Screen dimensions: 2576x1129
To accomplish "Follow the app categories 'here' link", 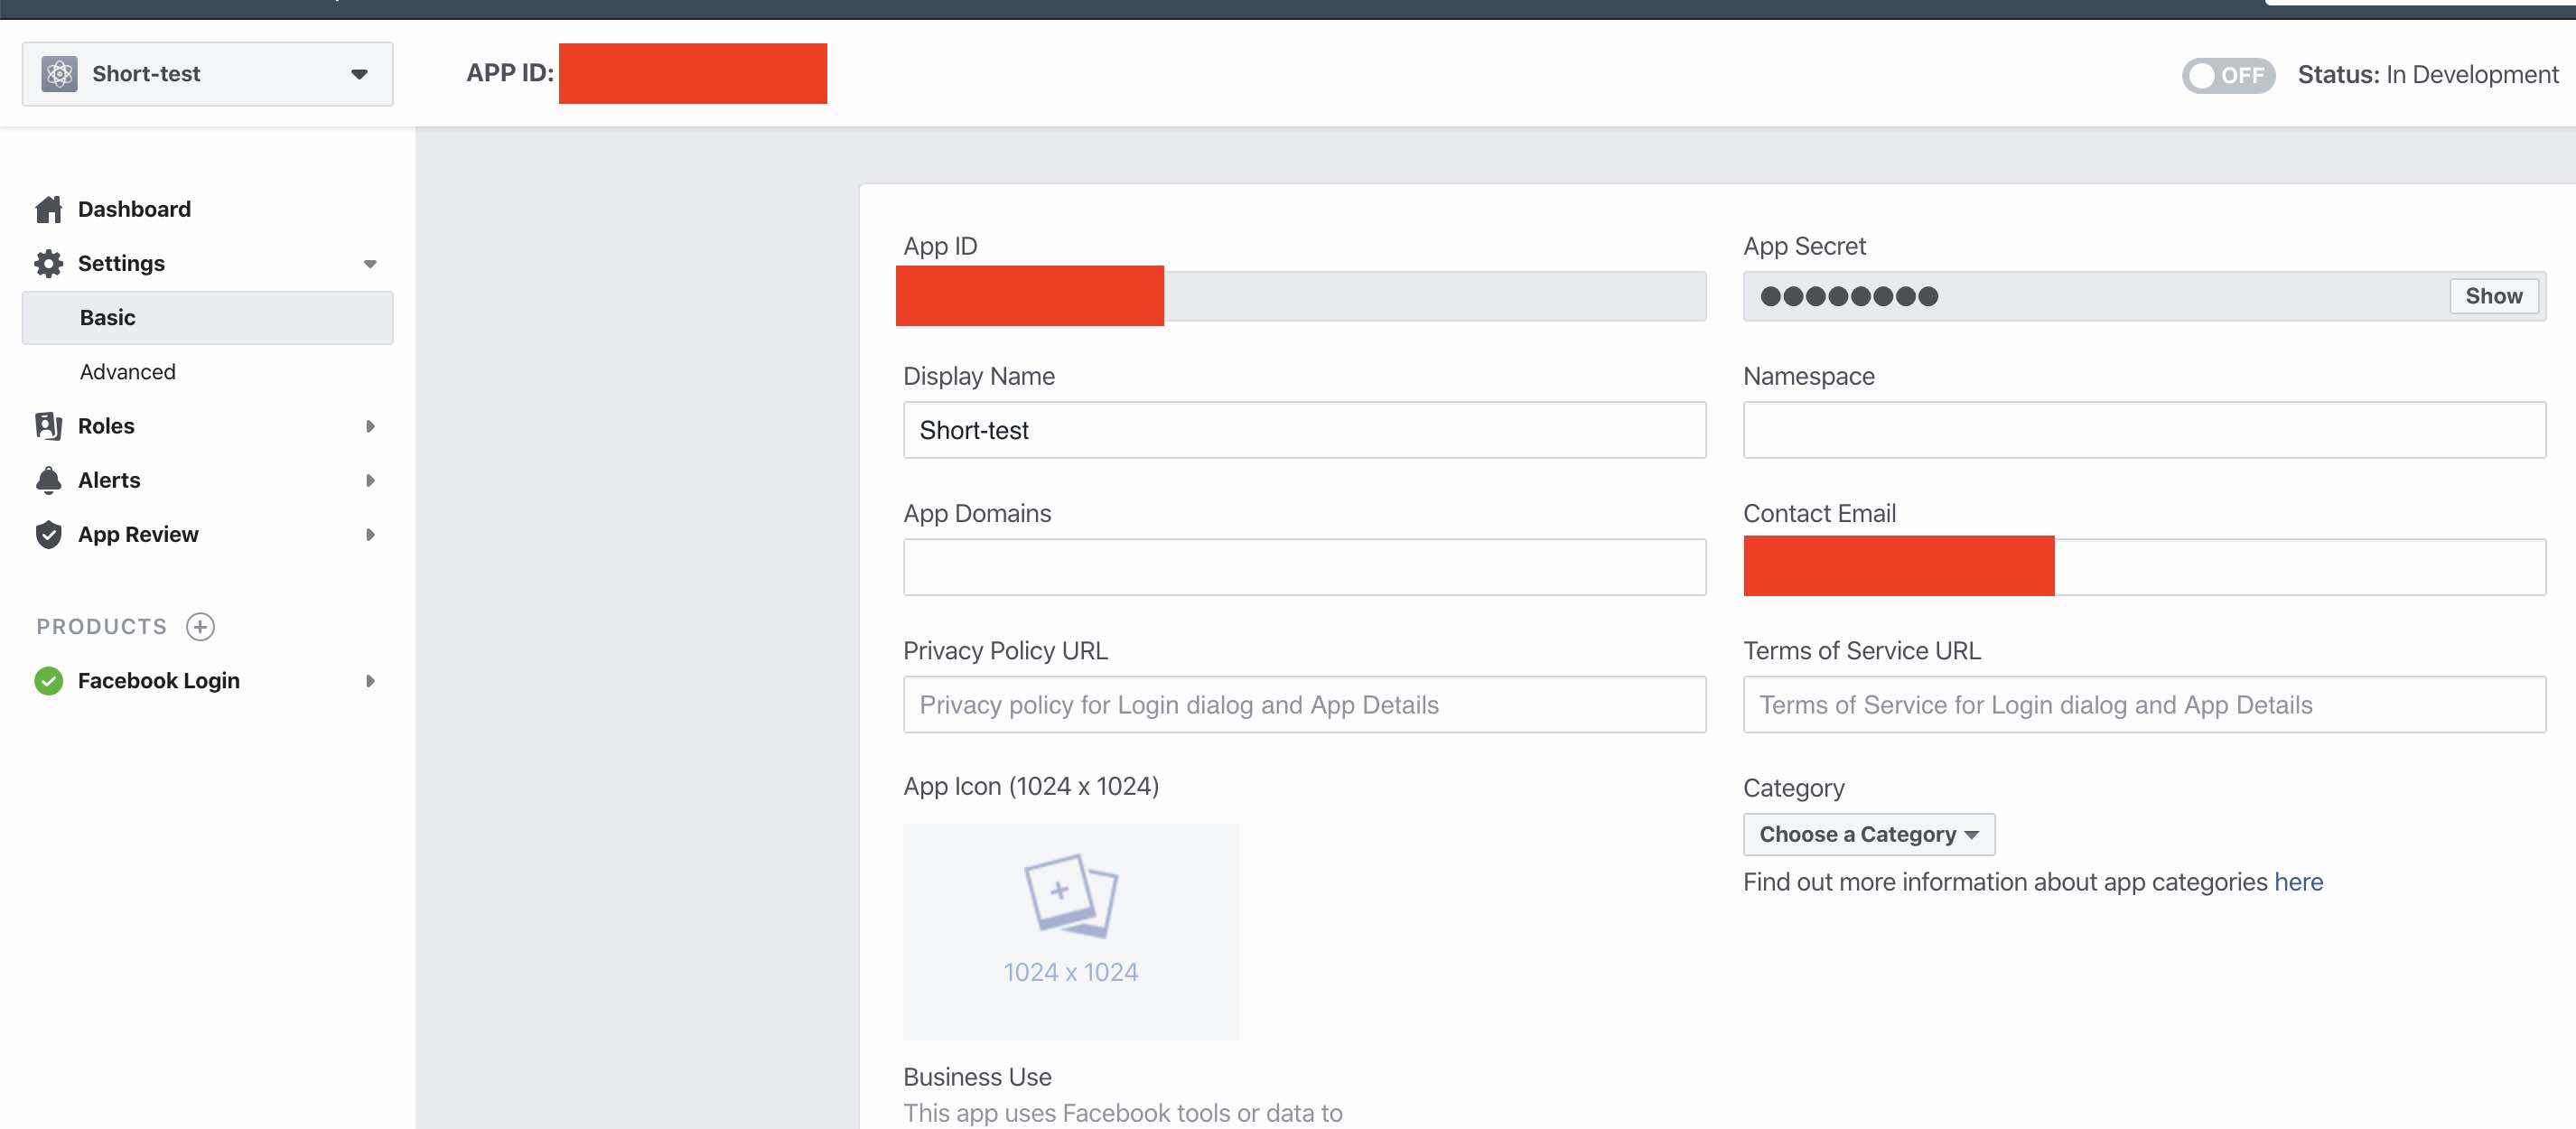I will (2298, 882).
